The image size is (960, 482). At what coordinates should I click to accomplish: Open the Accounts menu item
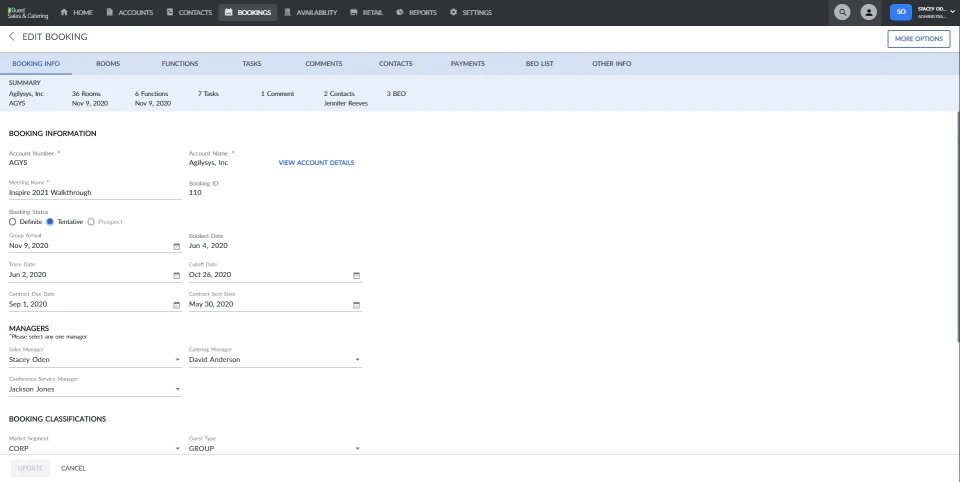point(130,12)
